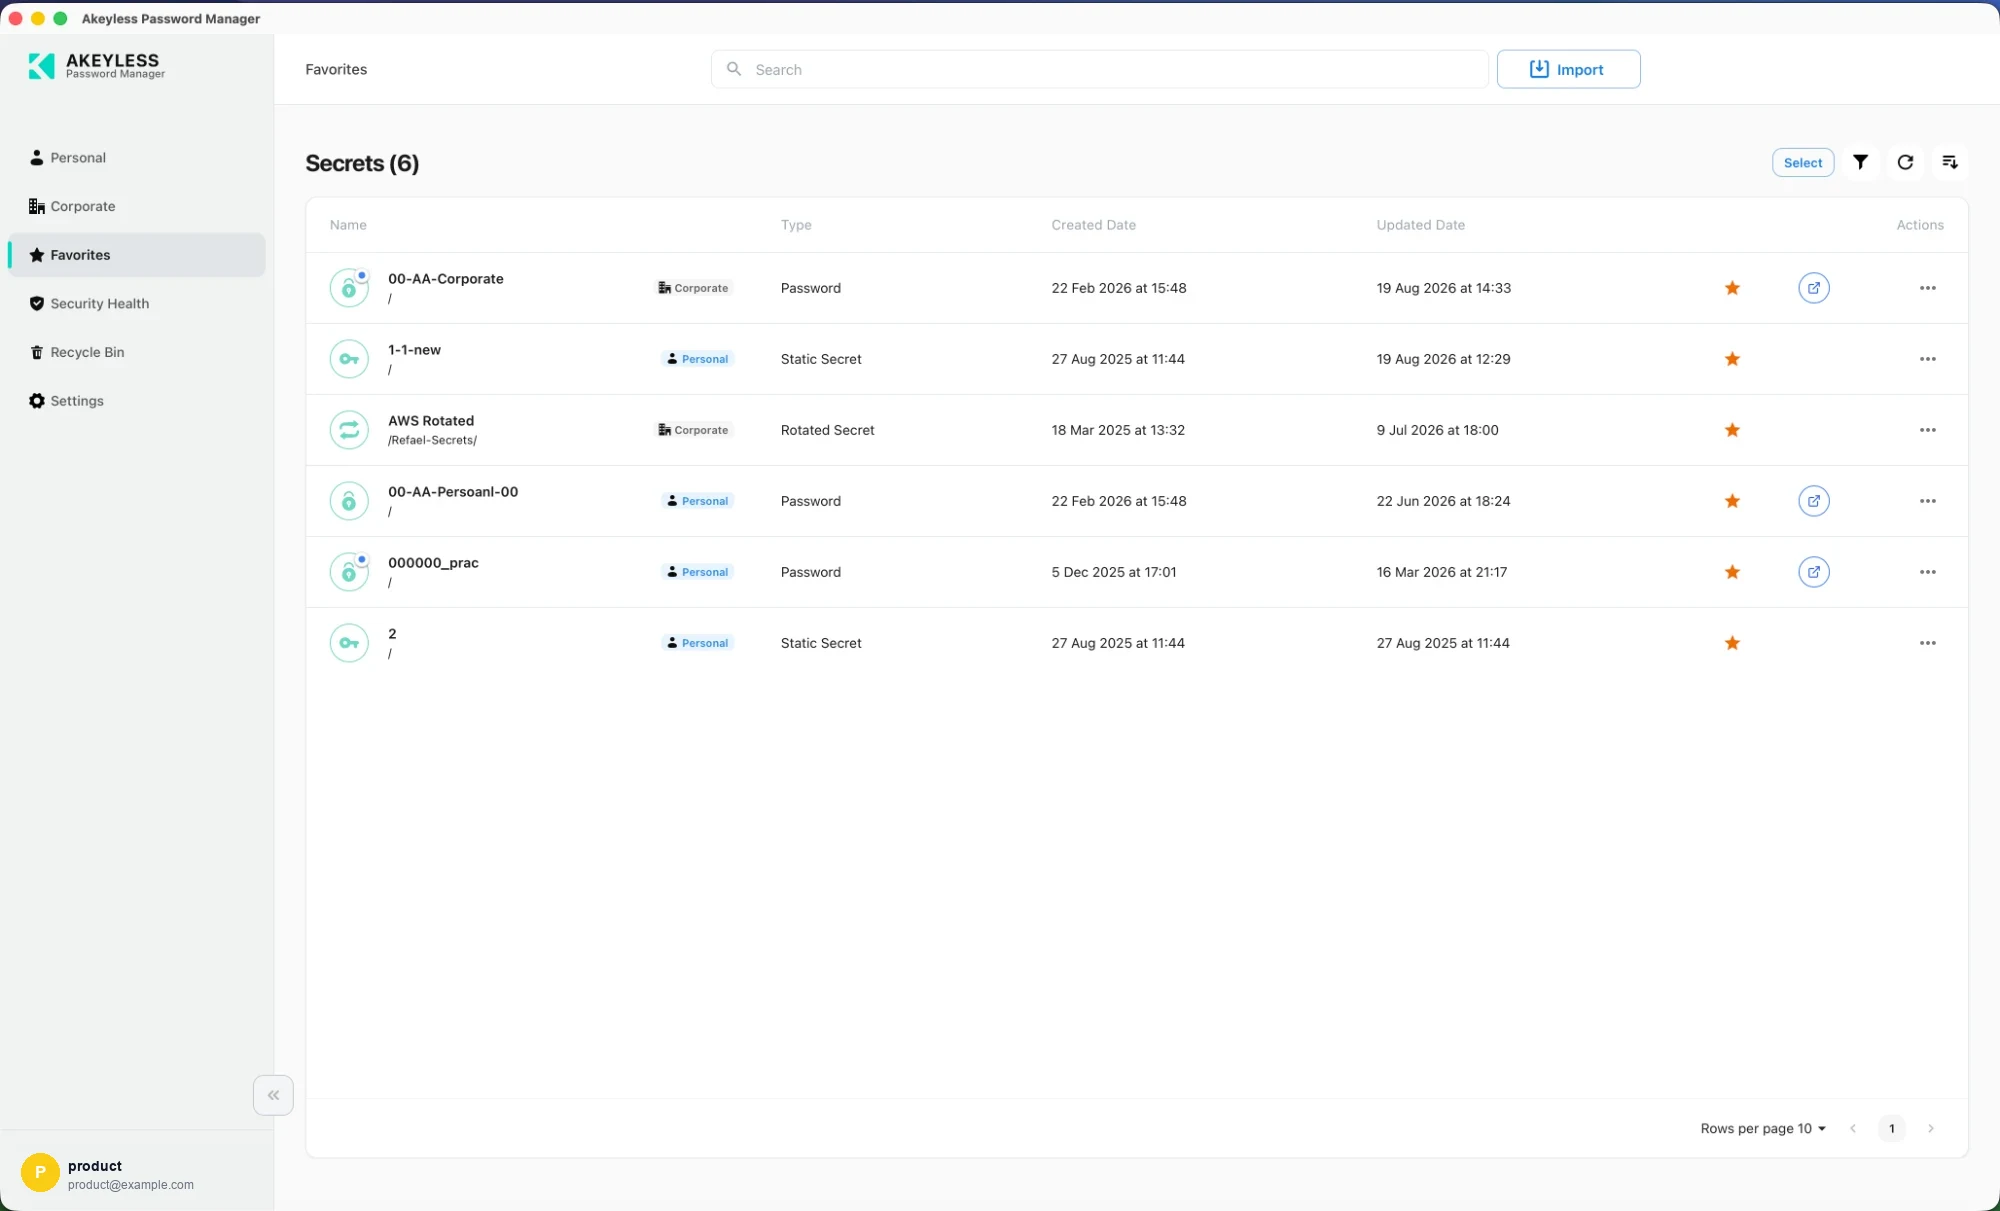Click the Import button

(1568, 69)
